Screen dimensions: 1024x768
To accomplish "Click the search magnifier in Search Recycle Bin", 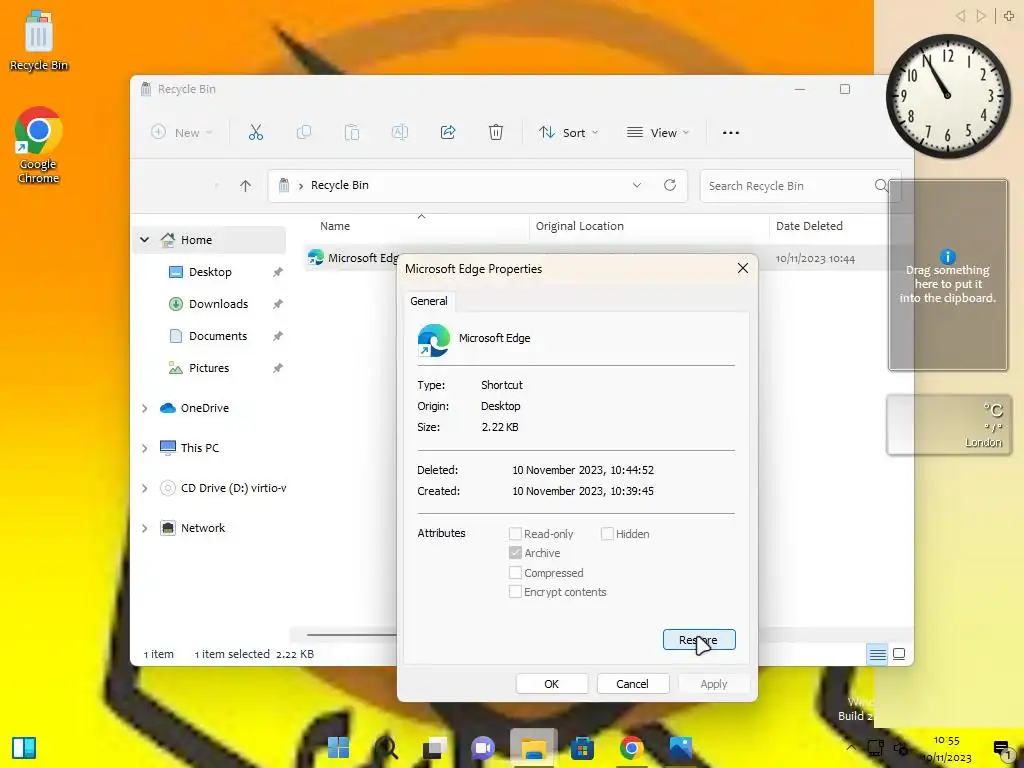I will coord(881,185).
